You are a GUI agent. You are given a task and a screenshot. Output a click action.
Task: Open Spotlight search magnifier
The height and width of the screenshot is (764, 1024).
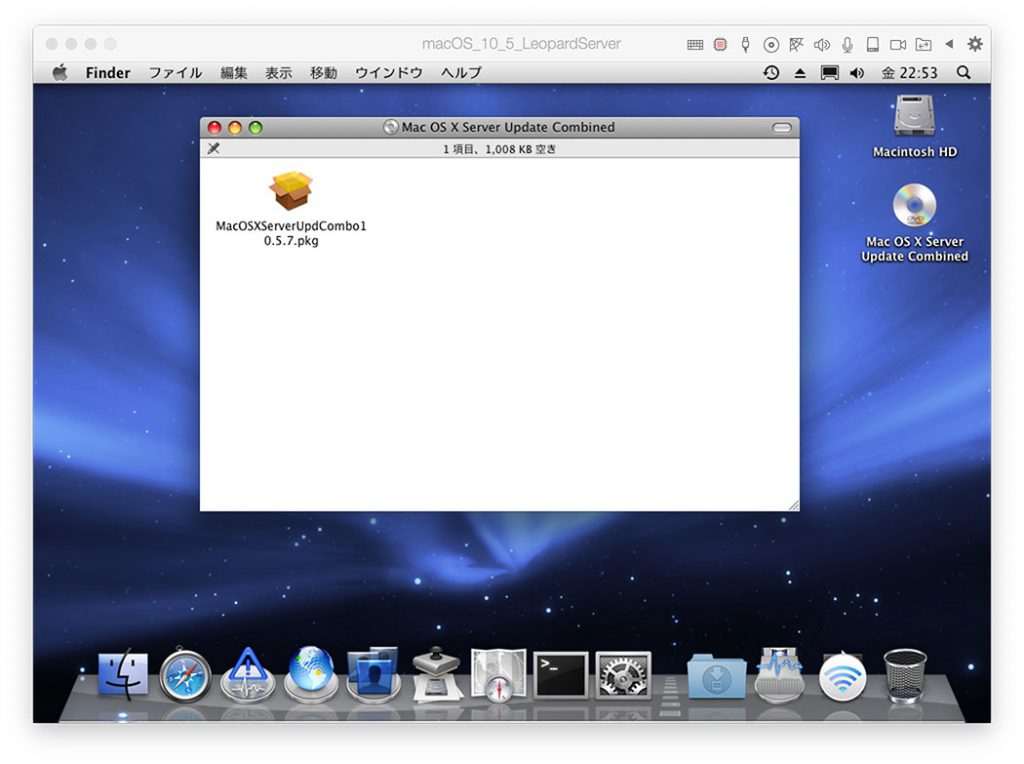click(x=963, y=72)
